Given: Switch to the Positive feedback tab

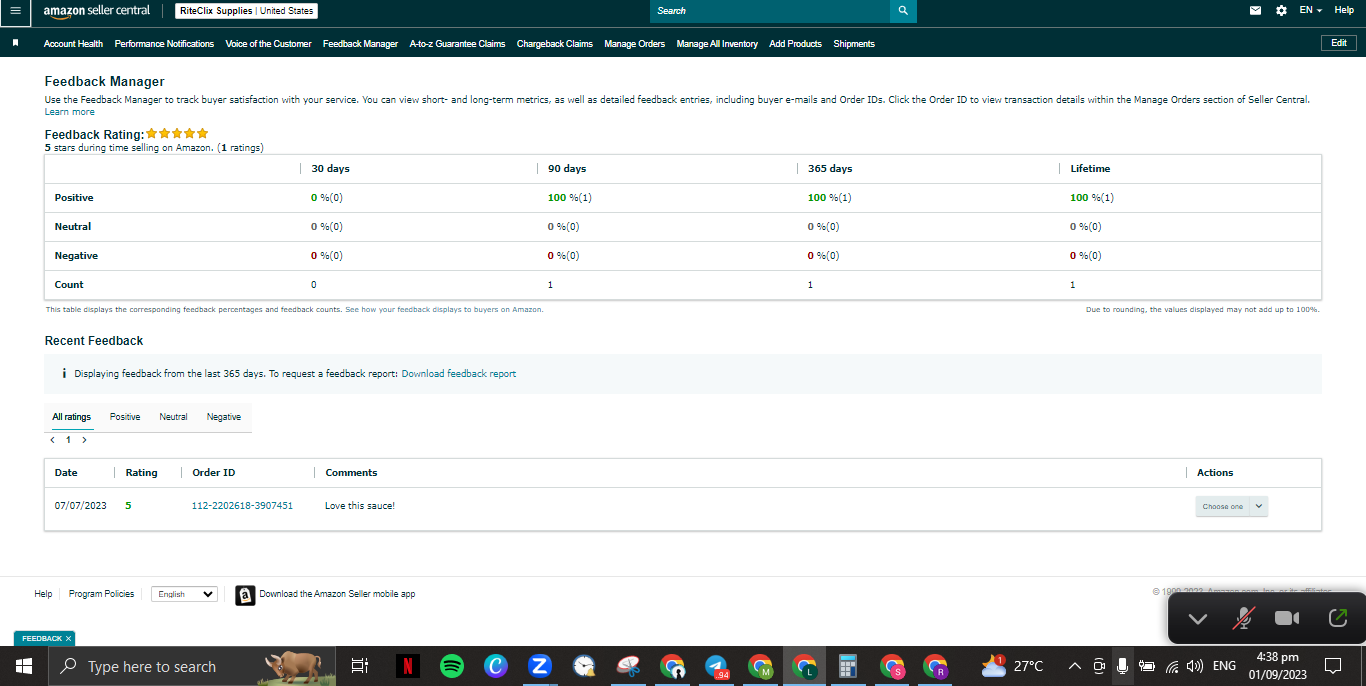Looking at the screenshot, I should 125,417.
